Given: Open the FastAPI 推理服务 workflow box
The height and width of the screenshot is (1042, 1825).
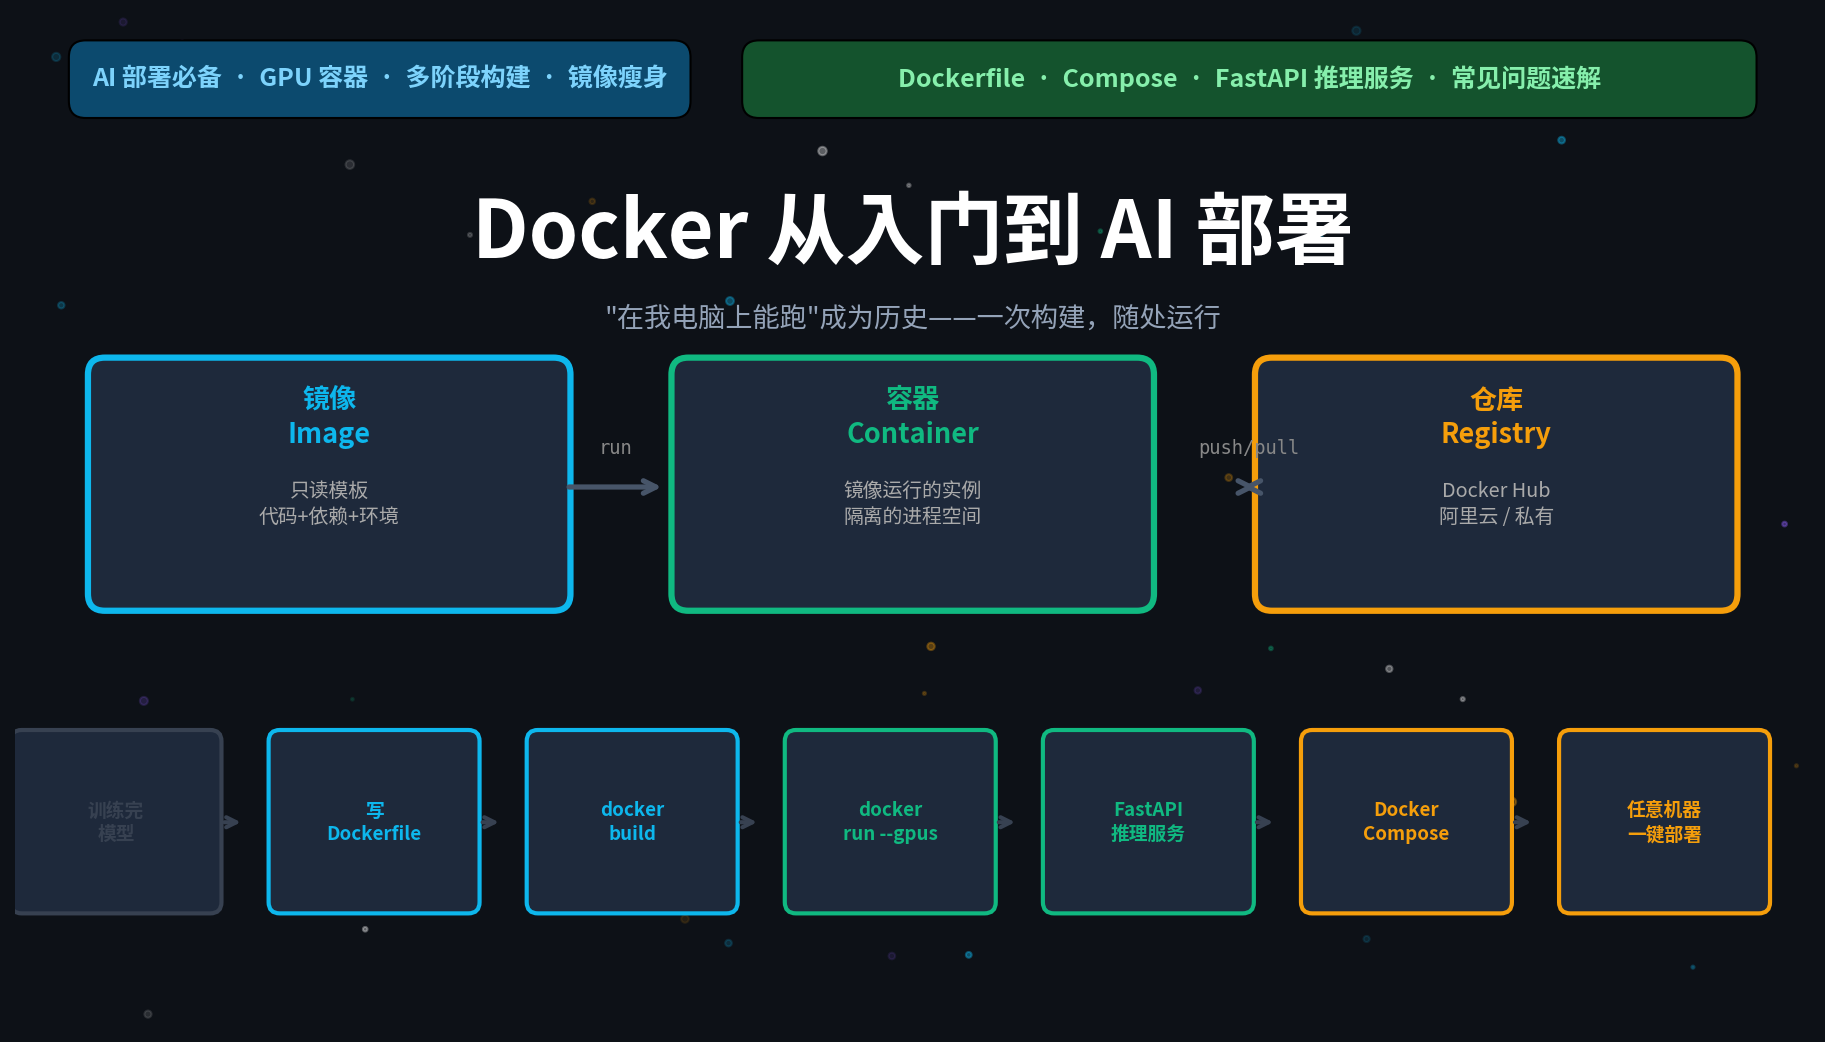Looking at the screenshot, I should pyautogui.click(x=1148, y=821).
